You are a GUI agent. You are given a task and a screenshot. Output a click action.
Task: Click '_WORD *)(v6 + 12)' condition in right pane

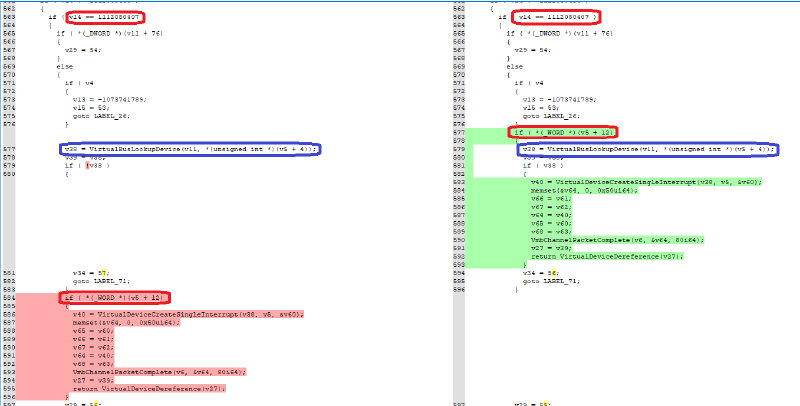coord(564,133)
